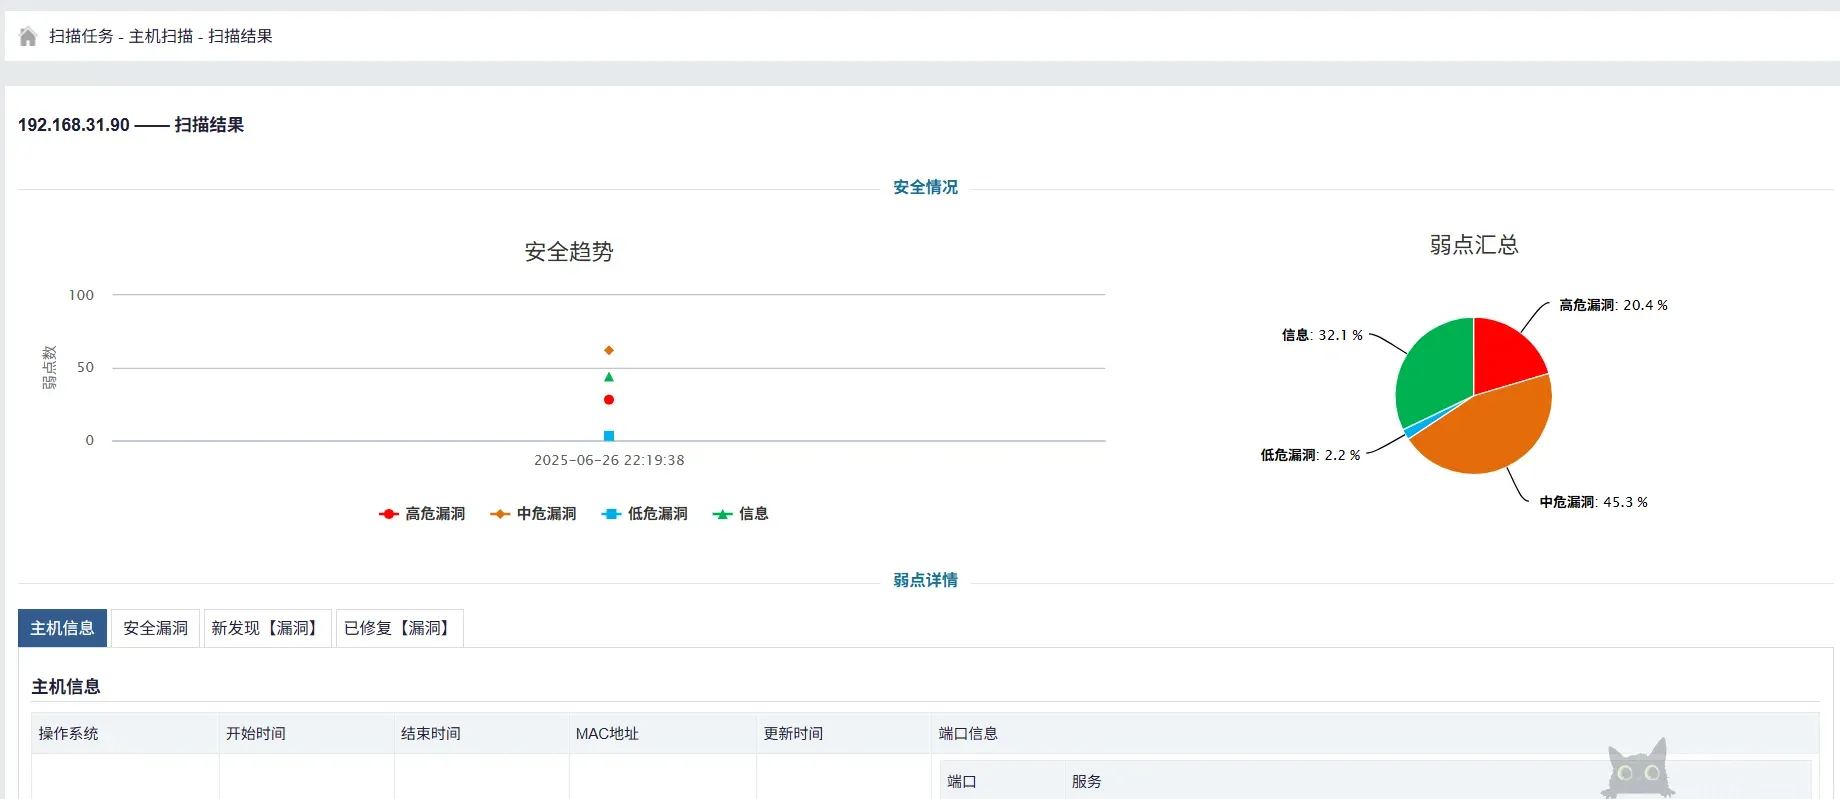Click the 弱点汇总 chart title
1840x799 pixels.
[1474, 245]
